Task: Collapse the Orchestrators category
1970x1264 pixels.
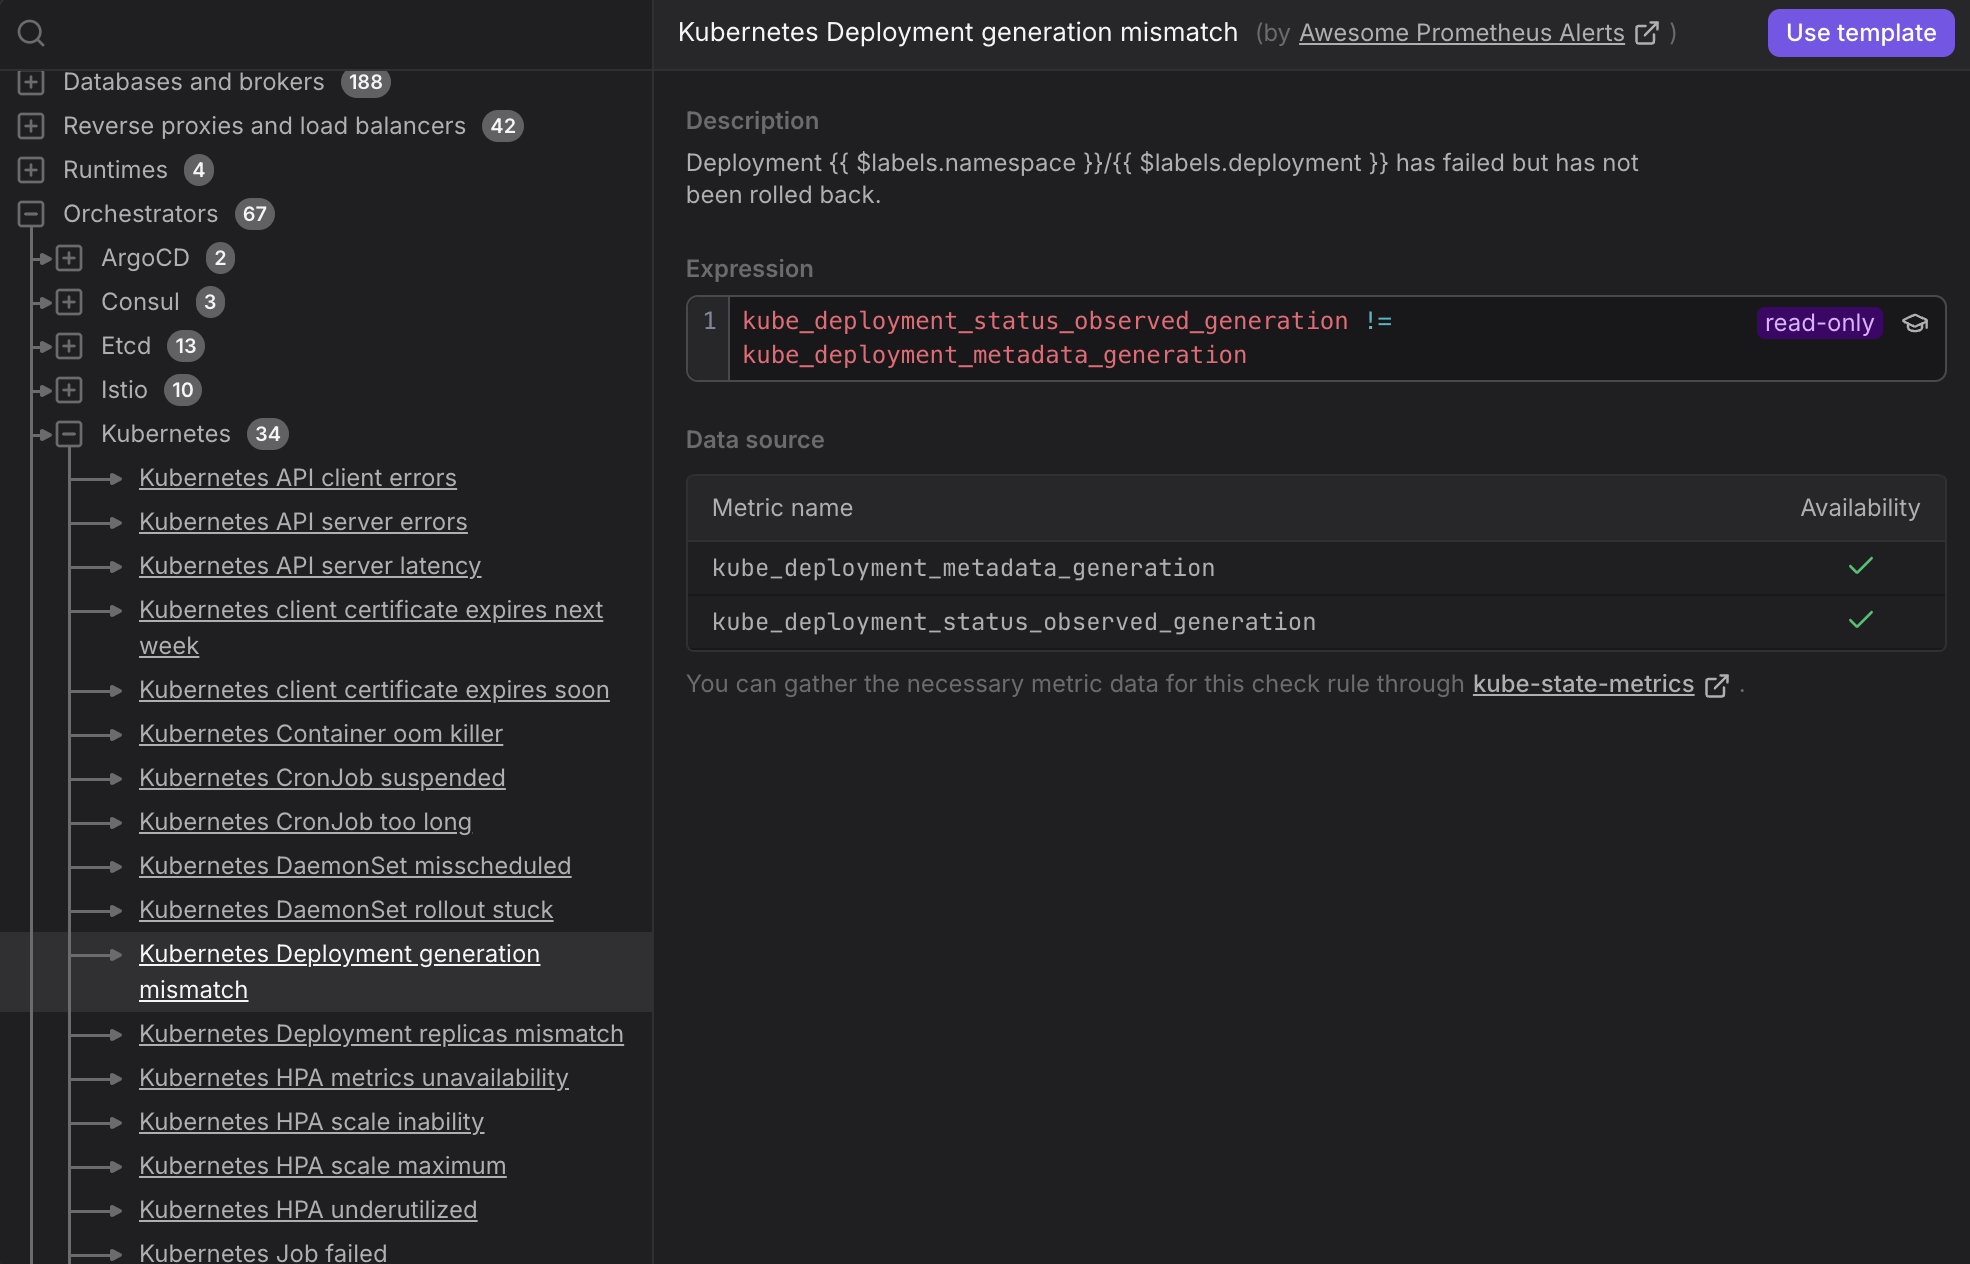Action: [x=31, y=214]
